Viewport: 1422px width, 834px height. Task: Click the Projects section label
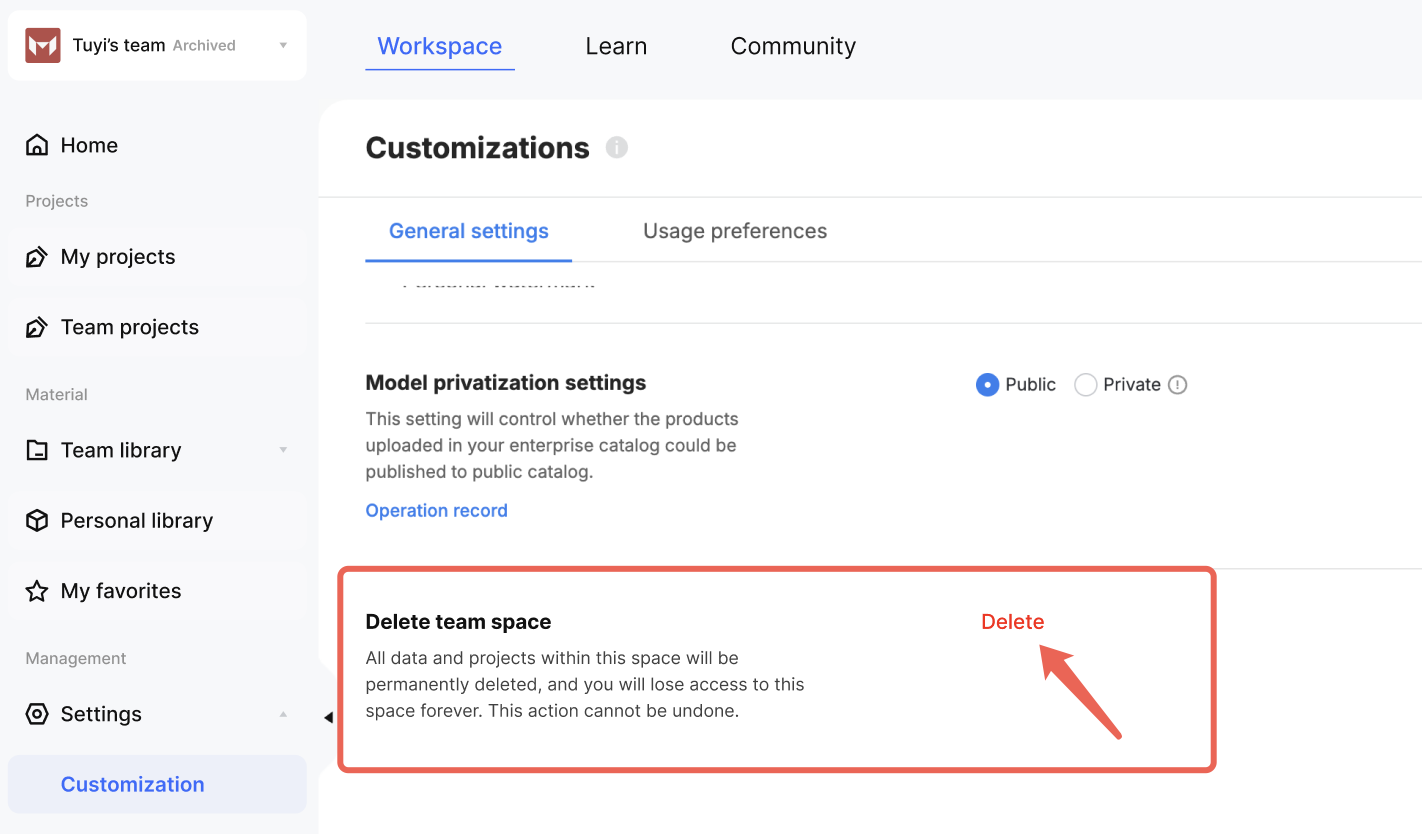57,201
